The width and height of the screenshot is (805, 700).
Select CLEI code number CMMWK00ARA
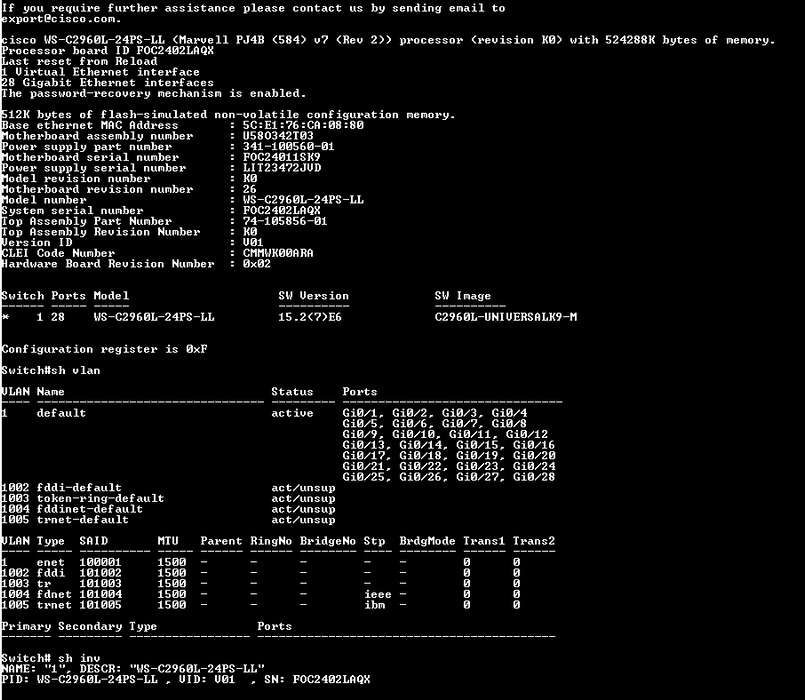(278, 254)
